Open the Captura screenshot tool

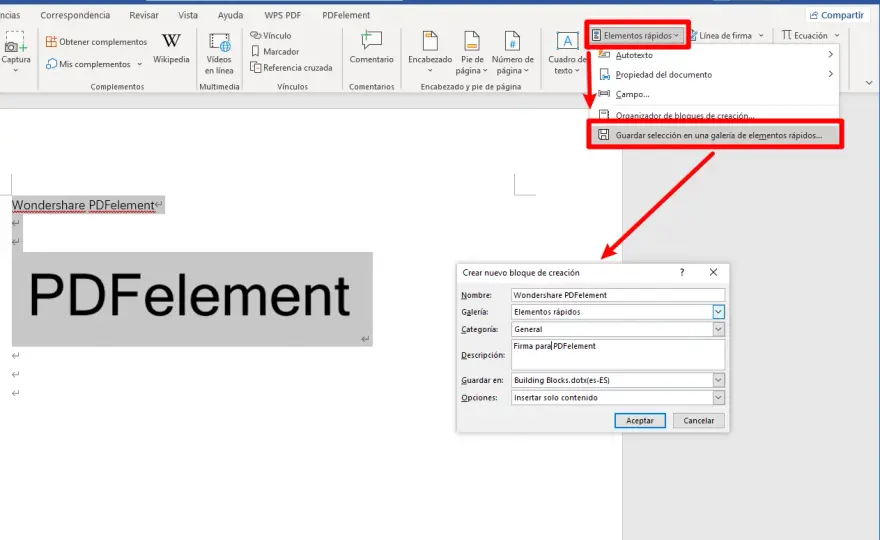pyautogui.click(x=15, y=52)
